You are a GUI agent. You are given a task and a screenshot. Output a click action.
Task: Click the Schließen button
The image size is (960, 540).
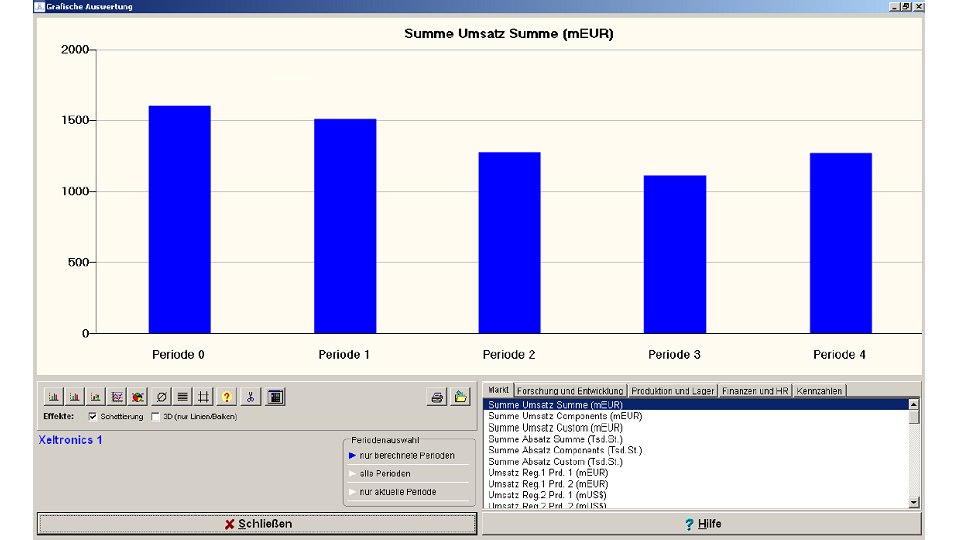257,524
